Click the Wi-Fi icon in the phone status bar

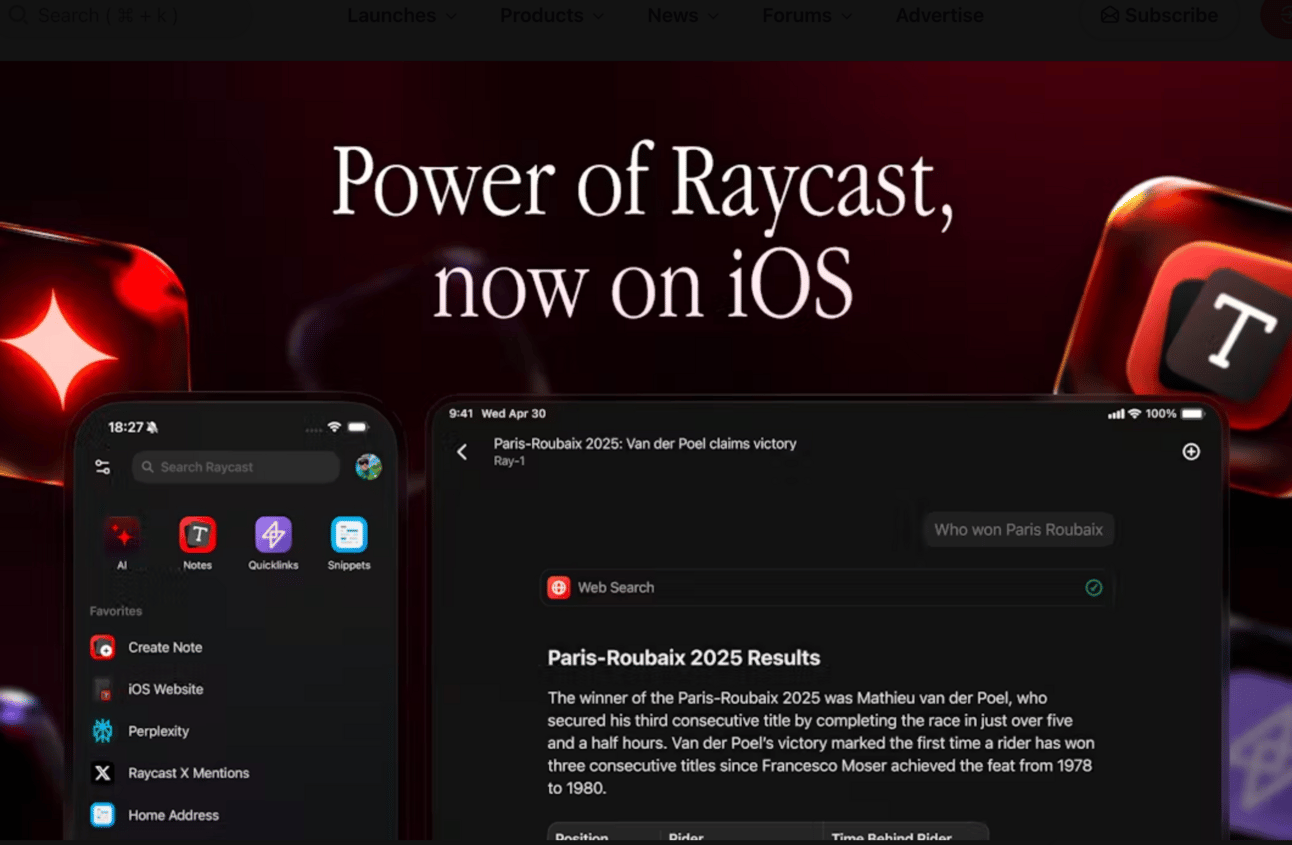point(334,427)
